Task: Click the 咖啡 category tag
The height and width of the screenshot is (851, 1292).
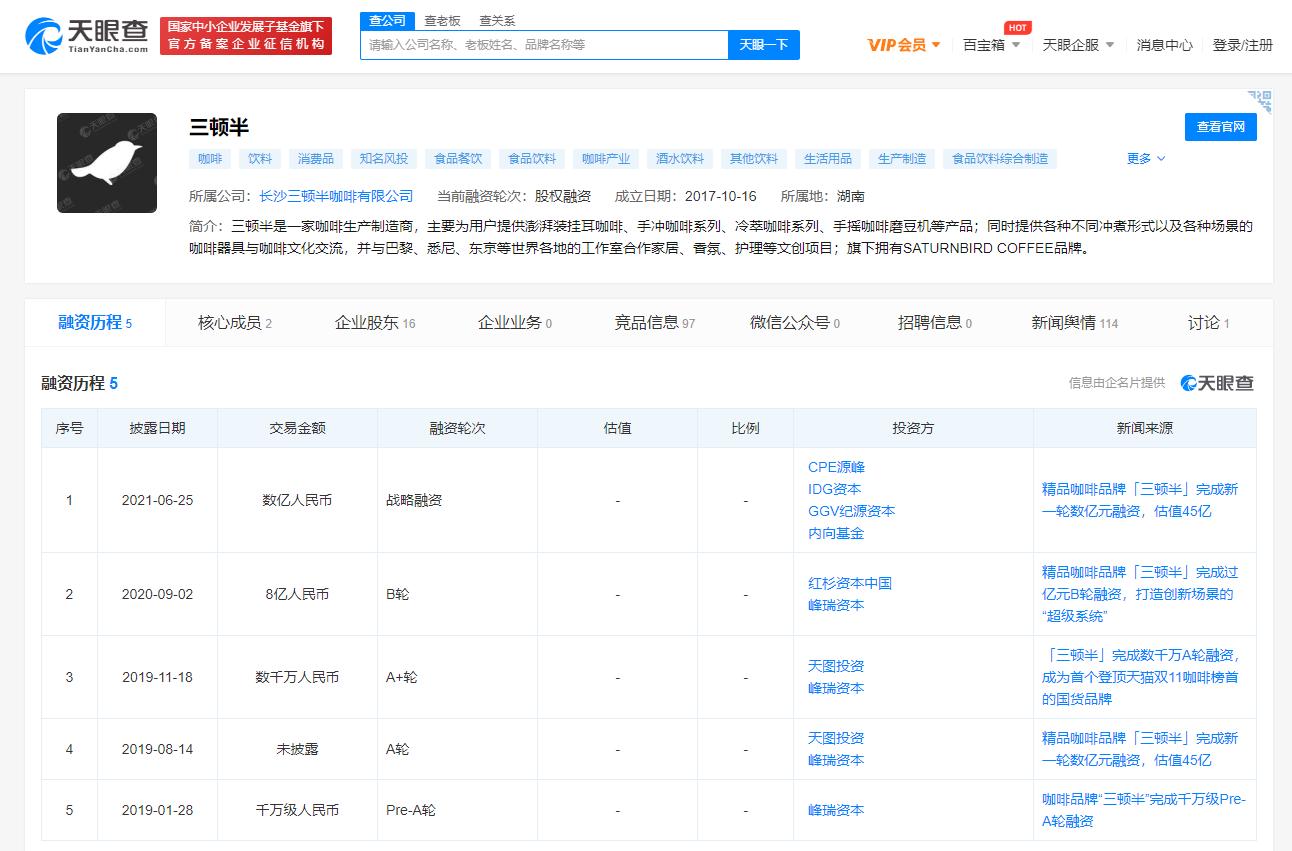Action: pyautogui.click(x=210, y=158)
